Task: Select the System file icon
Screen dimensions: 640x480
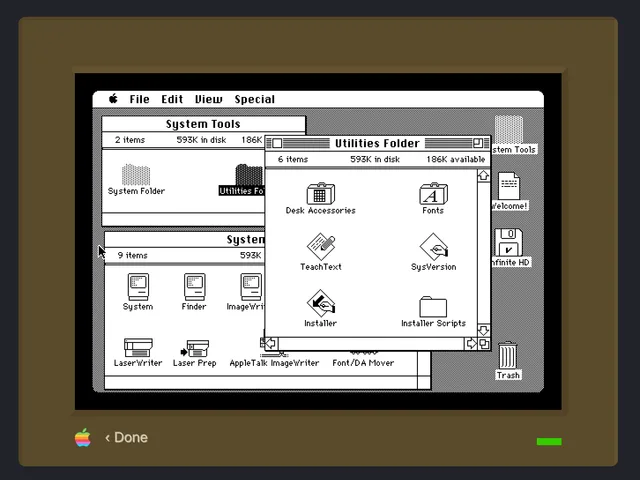Action: coord(138,287)
